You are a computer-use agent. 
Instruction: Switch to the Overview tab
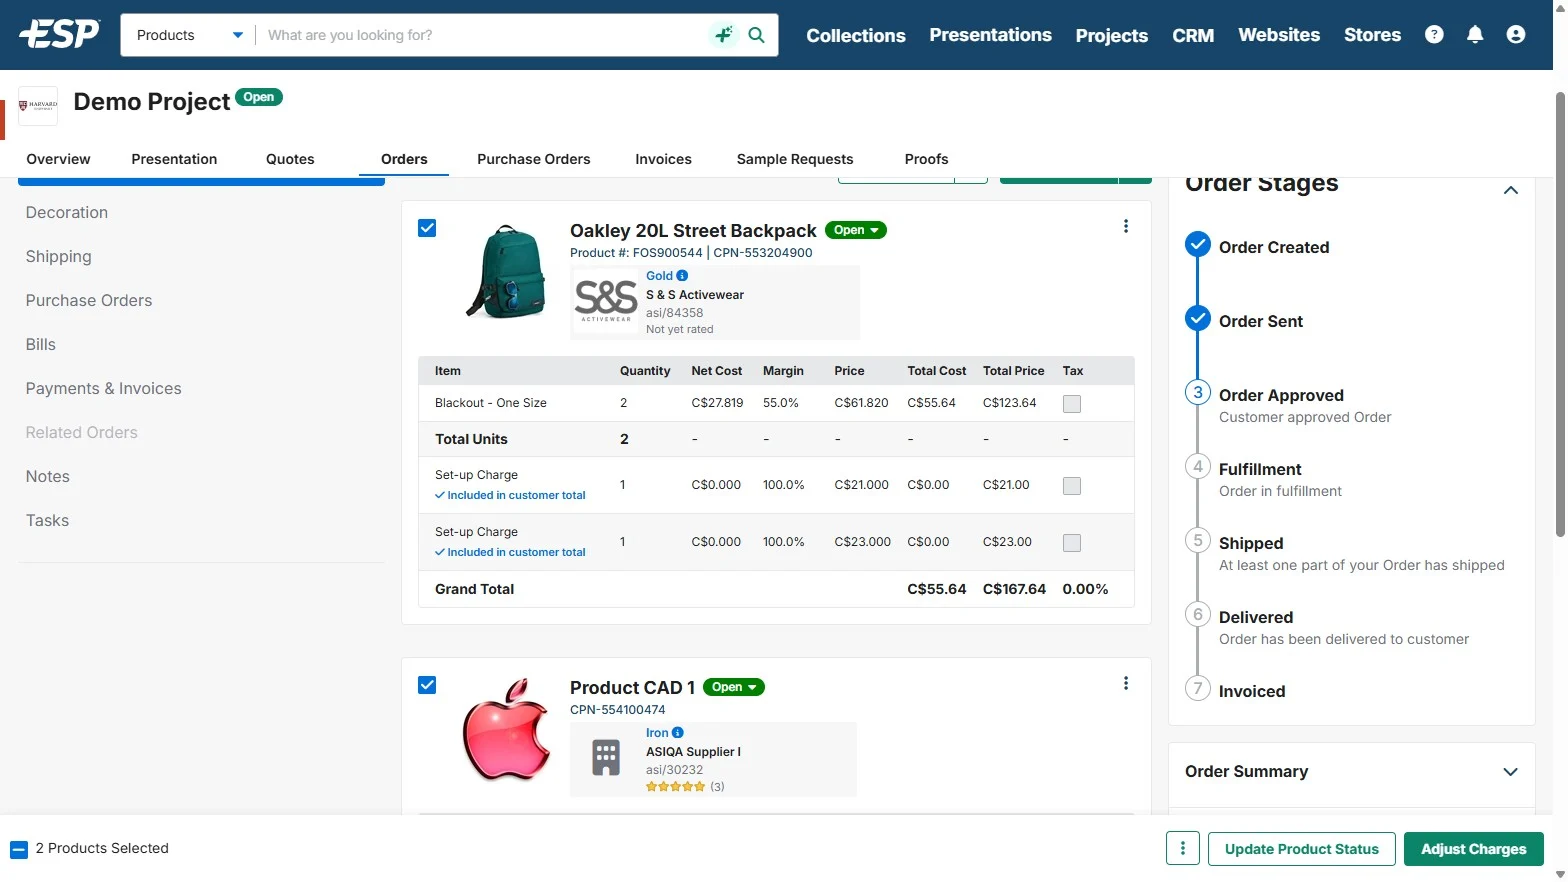(58, 159)
